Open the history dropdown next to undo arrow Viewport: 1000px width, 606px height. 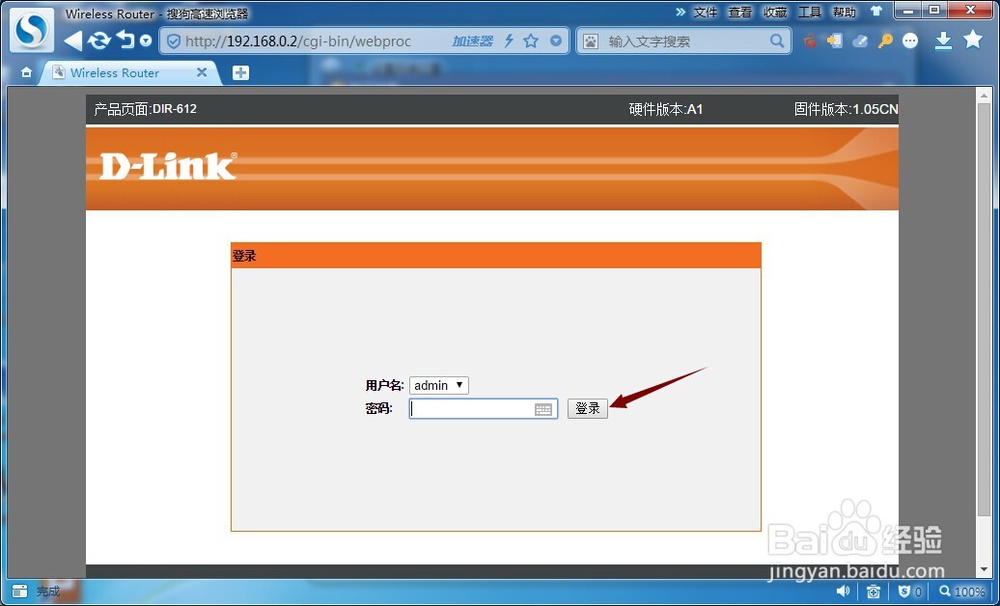[146, 41]
